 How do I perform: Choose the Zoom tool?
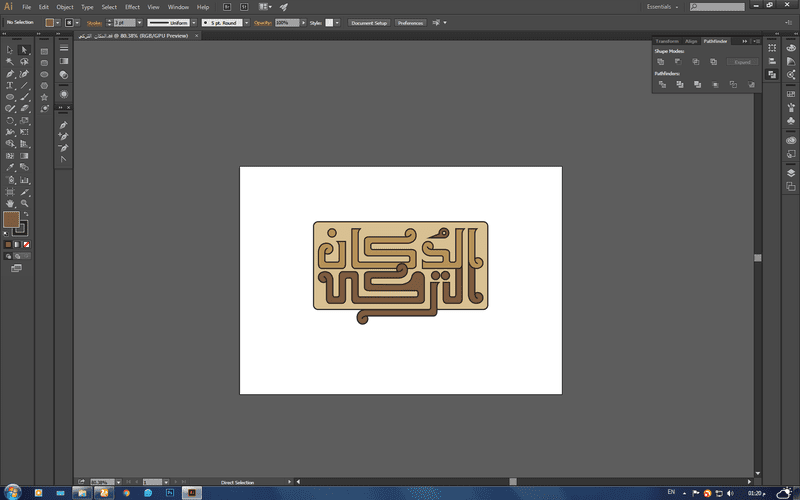point(25,203)
